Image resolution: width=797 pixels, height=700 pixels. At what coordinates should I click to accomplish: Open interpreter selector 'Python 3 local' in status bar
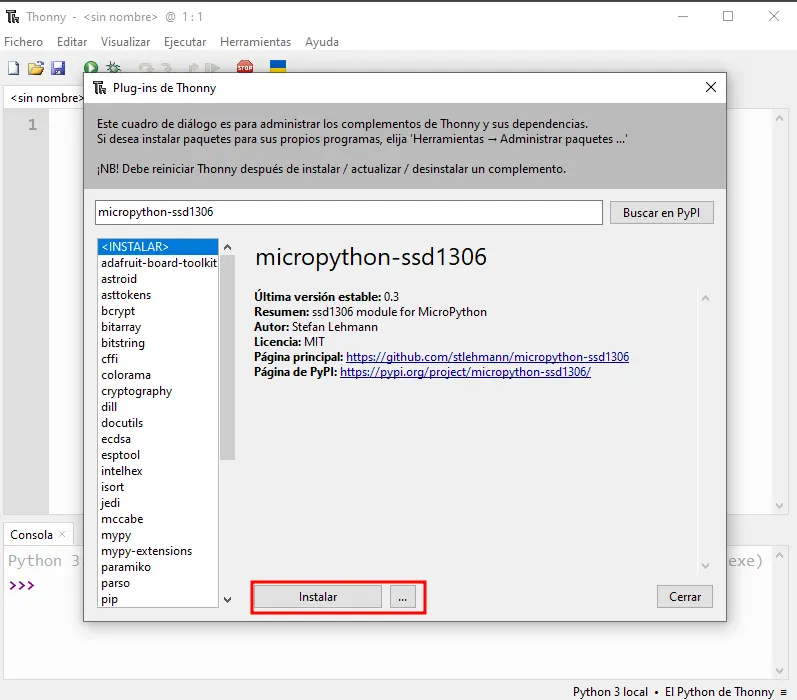point(610,692)
